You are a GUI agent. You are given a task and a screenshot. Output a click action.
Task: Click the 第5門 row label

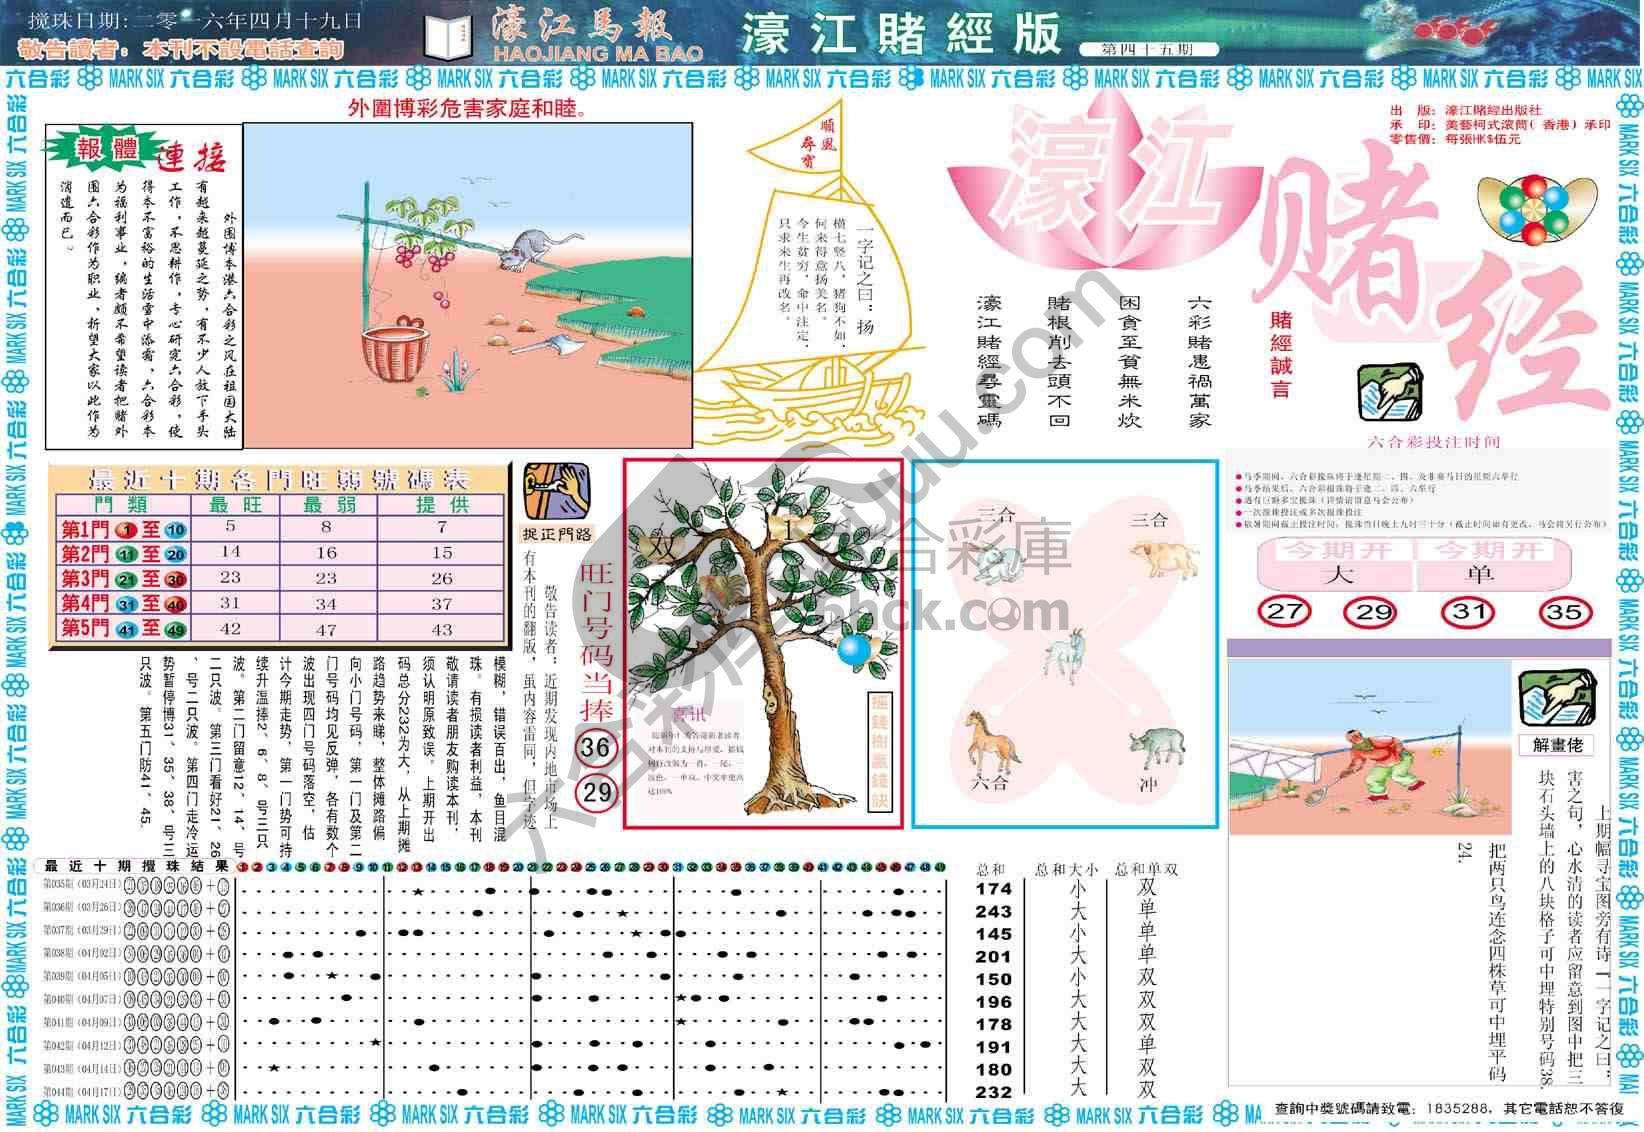[x=122, y=628]
